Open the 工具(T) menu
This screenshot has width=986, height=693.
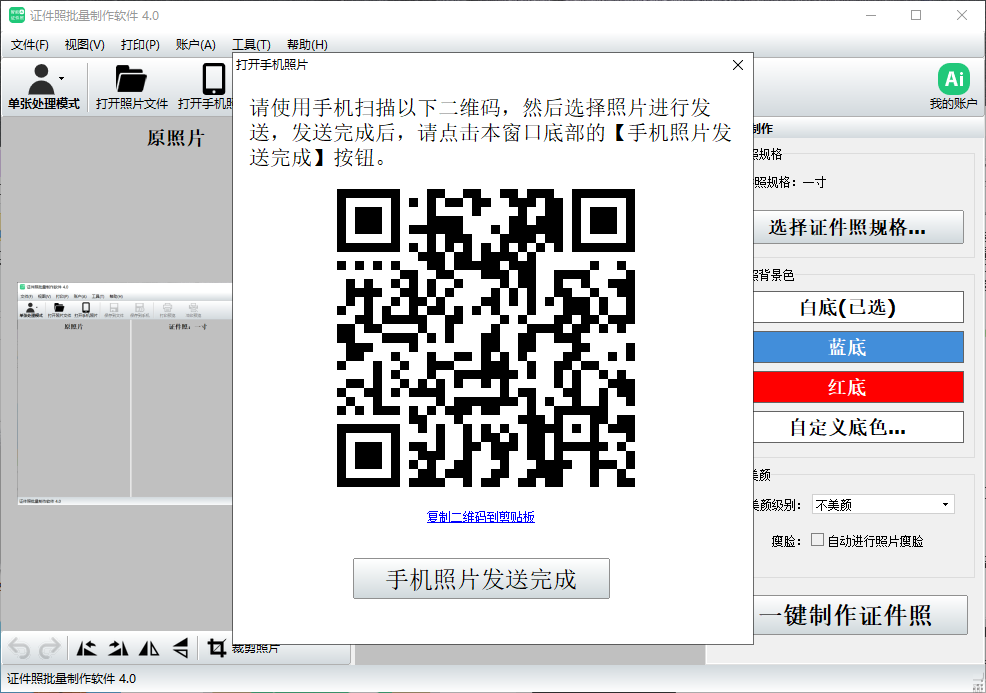[x=252, y=45]
